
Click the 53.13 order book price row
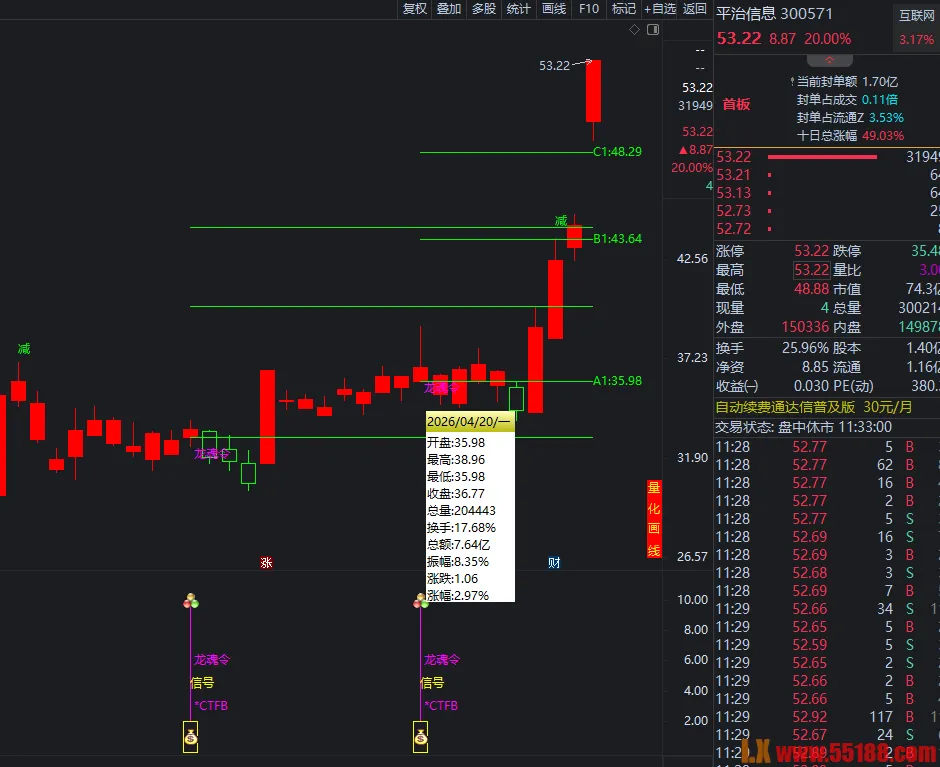(828, 193)
